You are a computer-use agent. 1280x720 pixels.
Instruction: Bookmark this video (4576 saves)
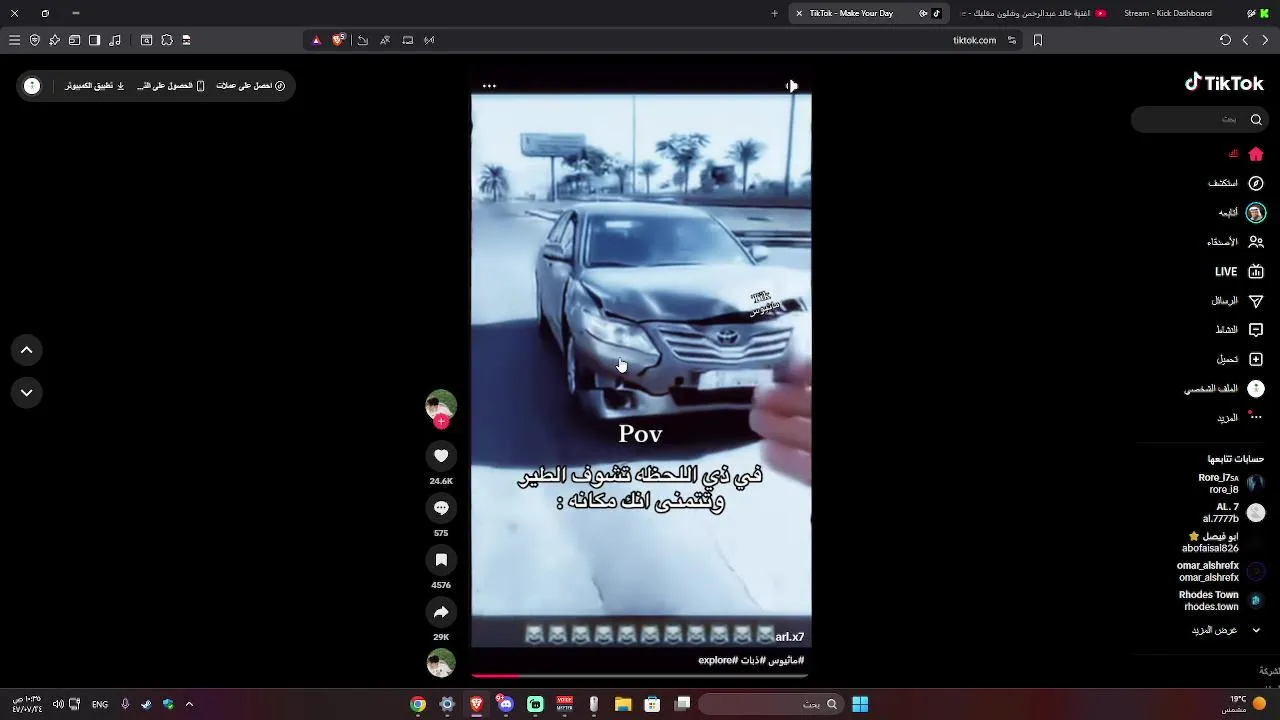coord(441,560)
